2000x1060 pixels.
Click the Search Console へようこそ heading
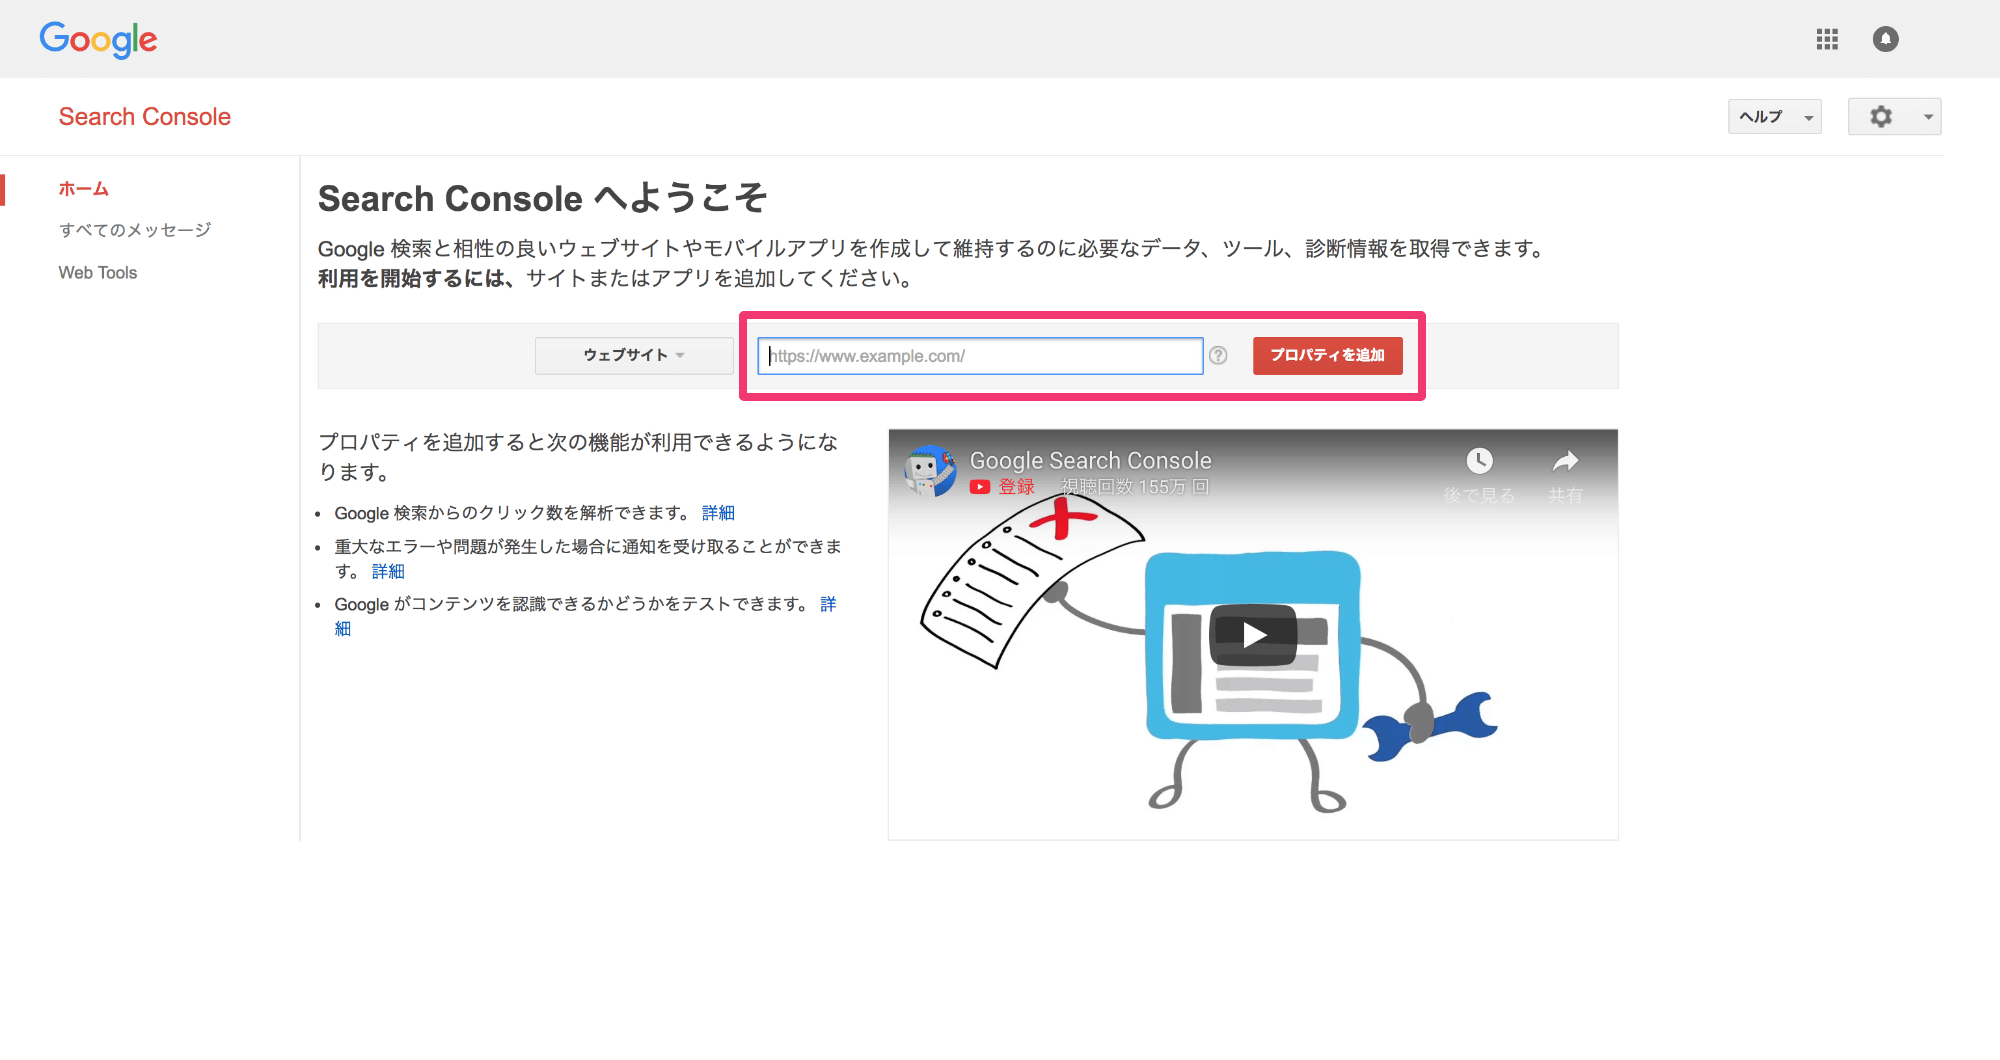point(543,198)
